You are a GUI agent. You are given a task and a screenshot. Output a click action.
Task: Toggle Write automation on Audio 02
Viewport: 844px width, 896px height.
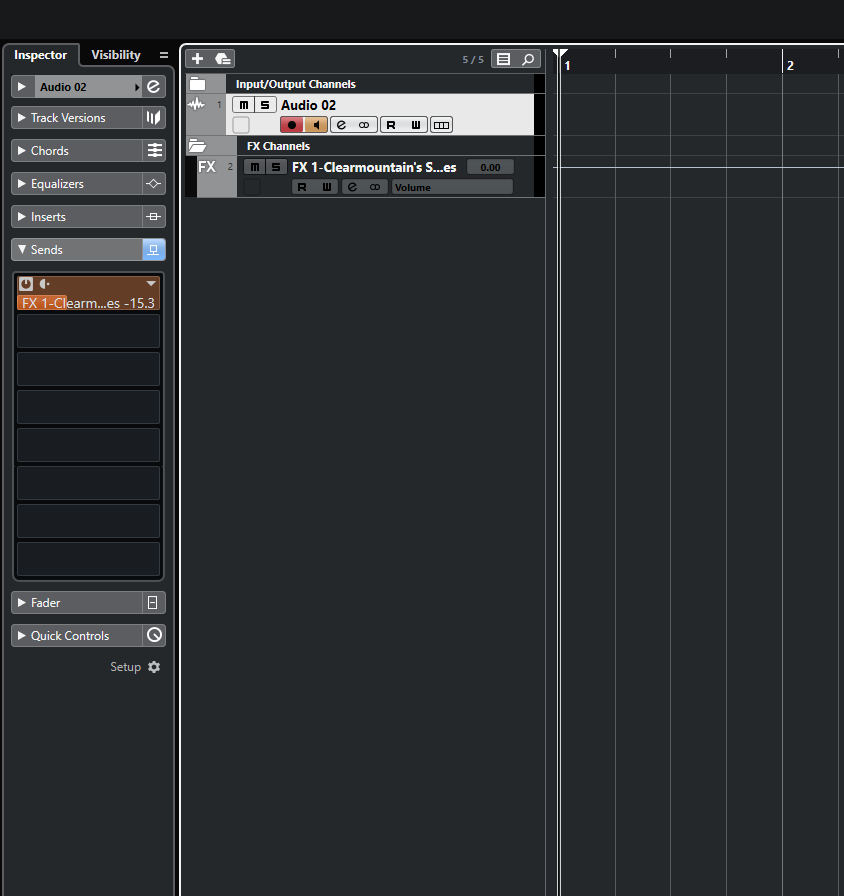[415, 125]
